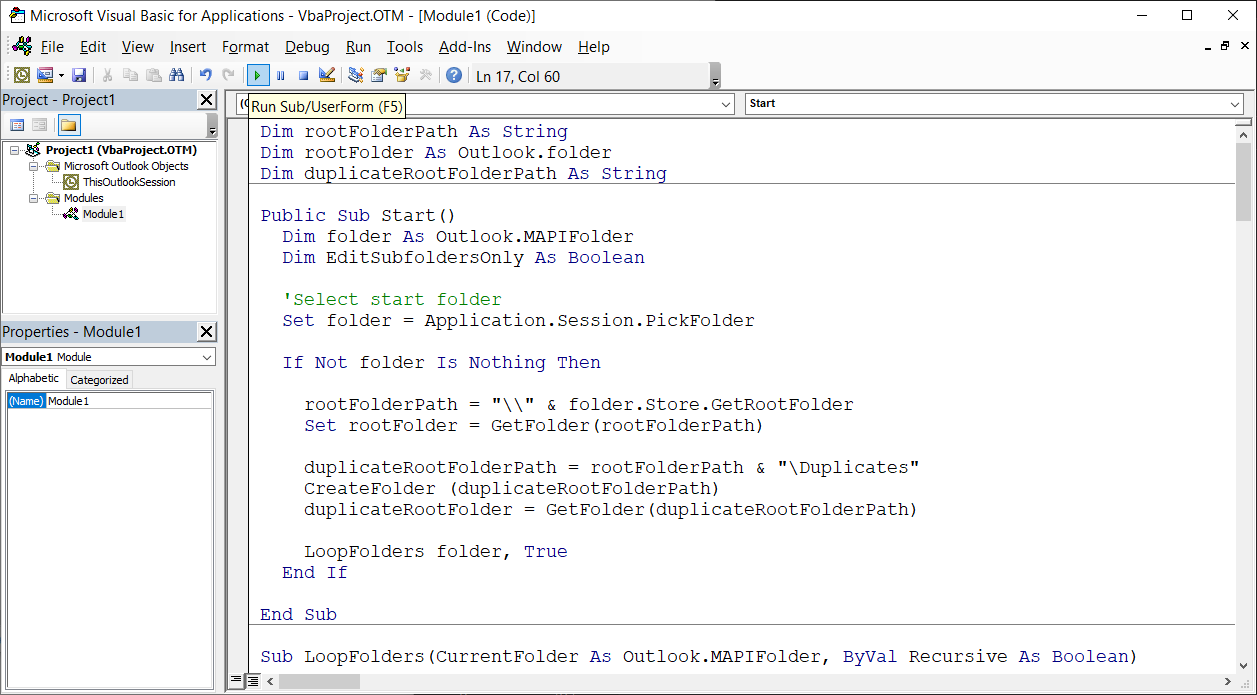The height and width of the screenshot is (695, 1257).
Task: Click the Reset stop square icon
Action: 303,75
